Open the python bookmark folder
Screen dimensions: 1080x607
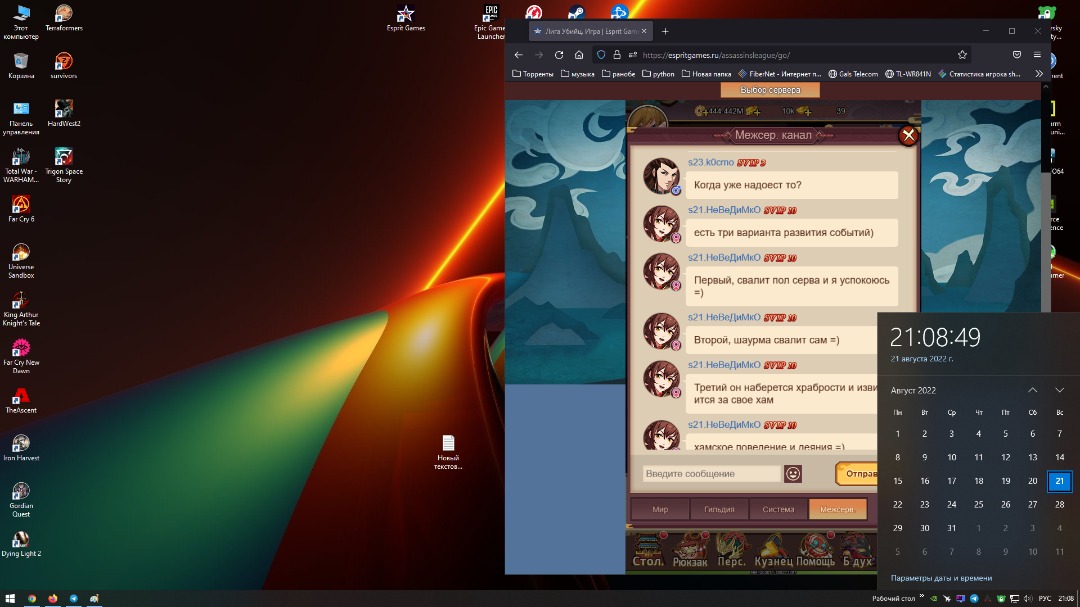(x=658, y=74)
